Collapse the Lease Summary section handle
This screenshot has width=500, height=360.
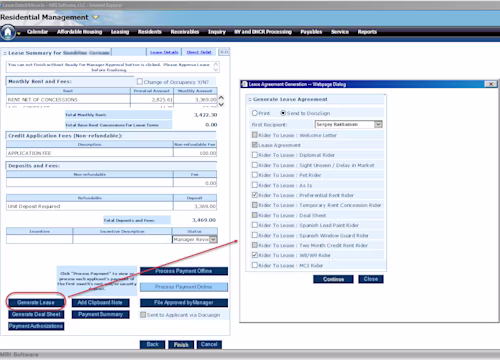coord(5,53)
